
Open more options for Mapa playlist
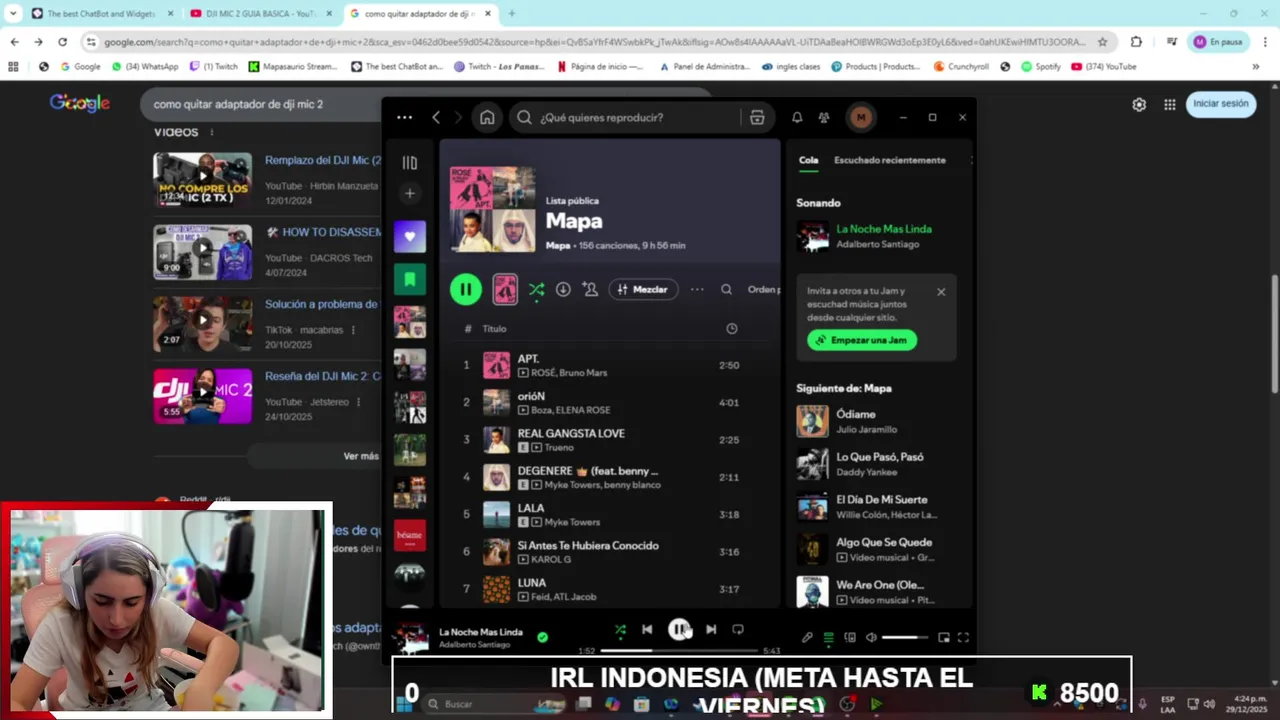[x=697, y=289]
